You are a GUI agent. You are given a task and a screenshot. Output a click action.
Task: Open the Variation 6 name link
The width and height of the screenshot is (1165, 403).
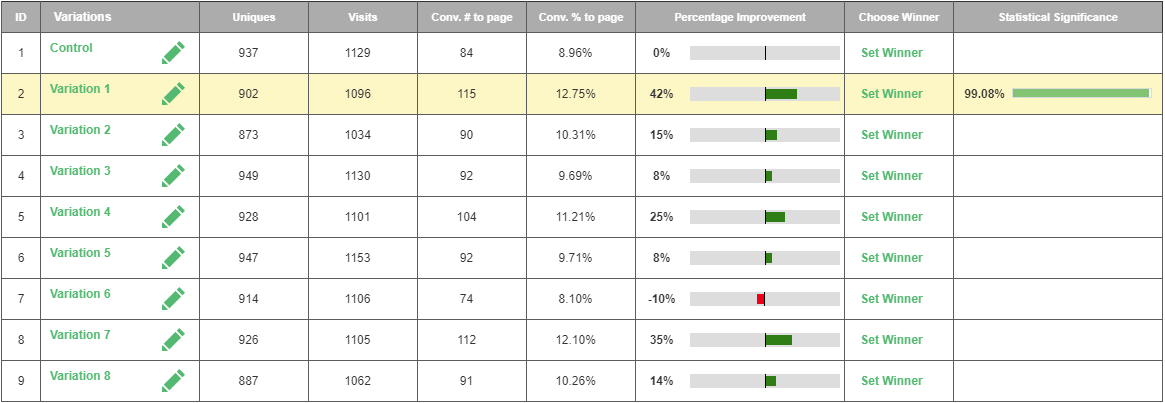(x=80, y=294)
